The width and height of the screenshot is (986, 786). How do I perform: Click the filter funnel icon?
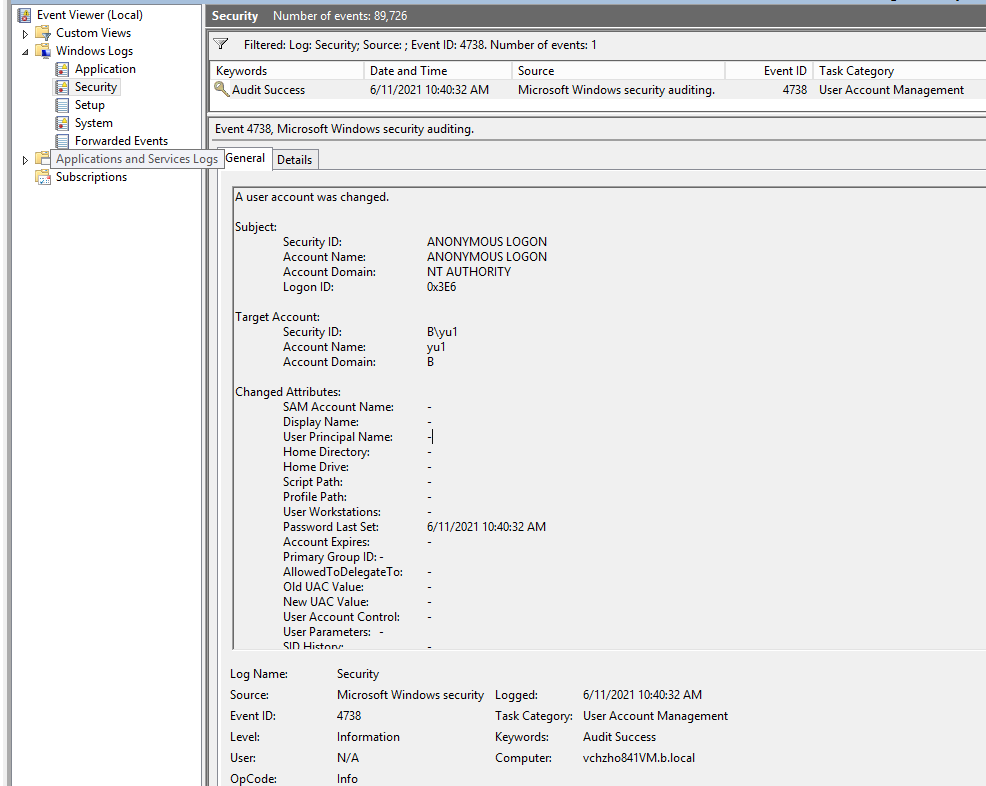(221, 44)
